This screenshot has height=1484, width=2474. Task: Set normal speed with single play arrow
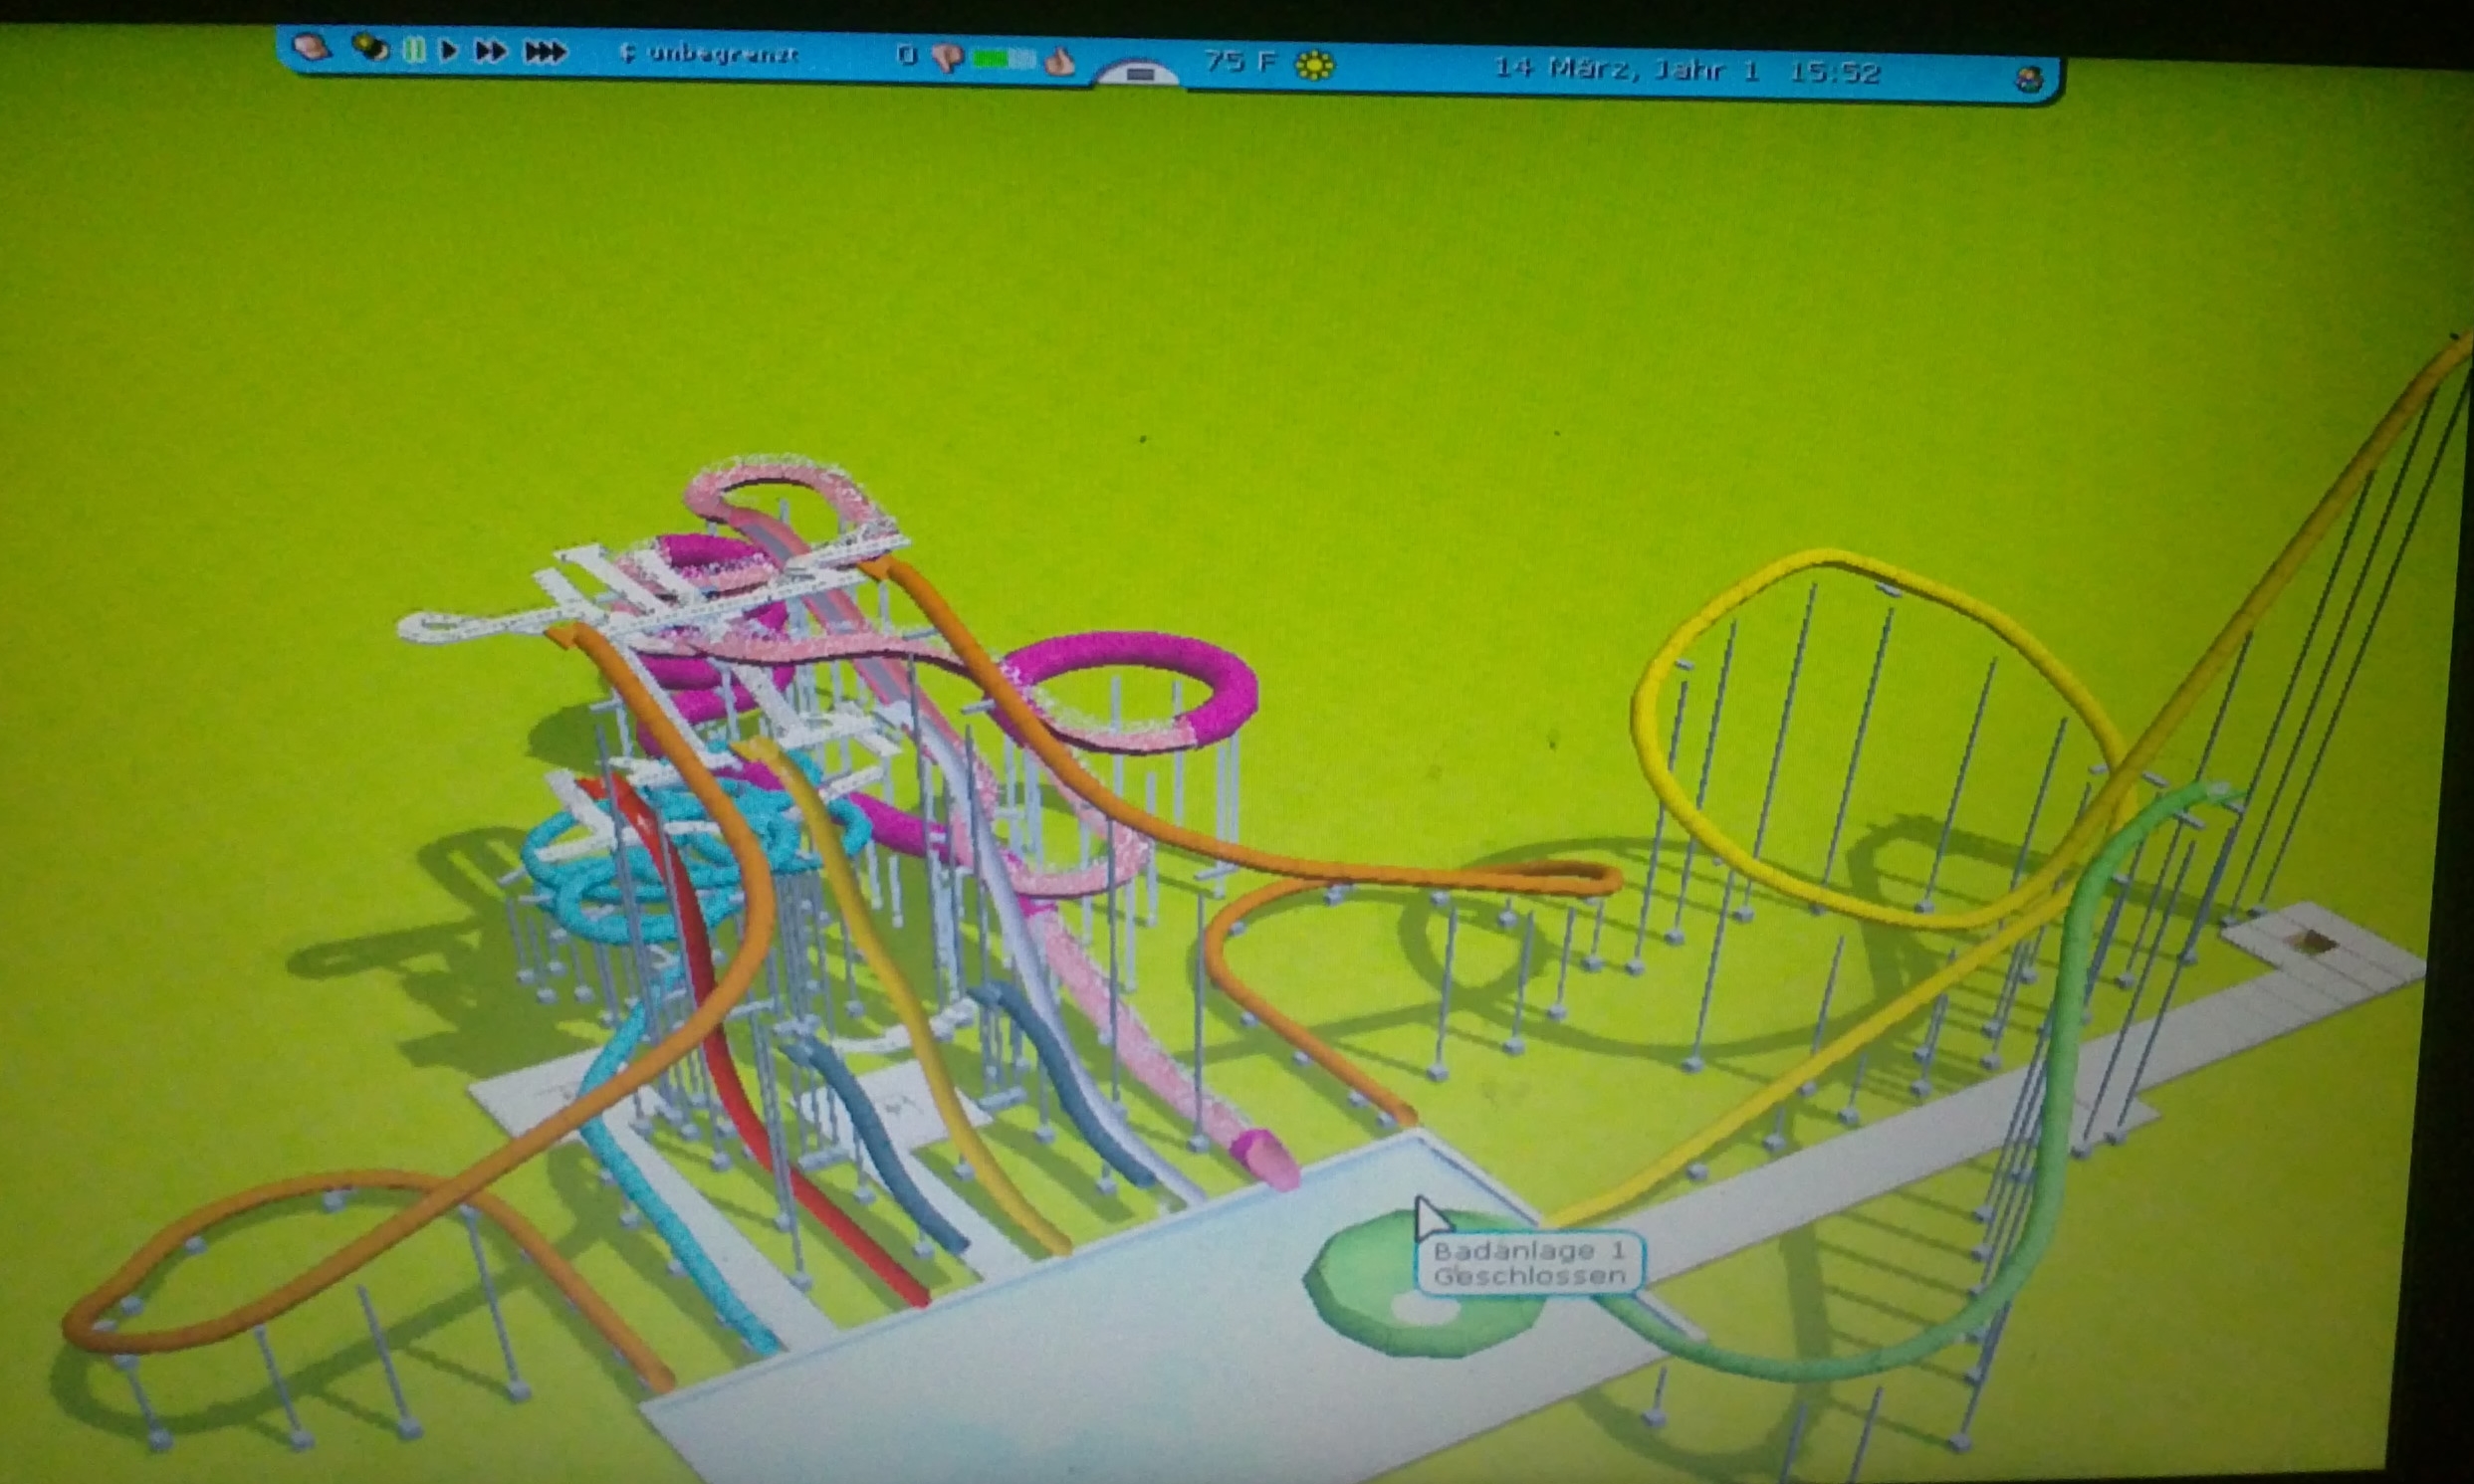click(x=449, y=50)
